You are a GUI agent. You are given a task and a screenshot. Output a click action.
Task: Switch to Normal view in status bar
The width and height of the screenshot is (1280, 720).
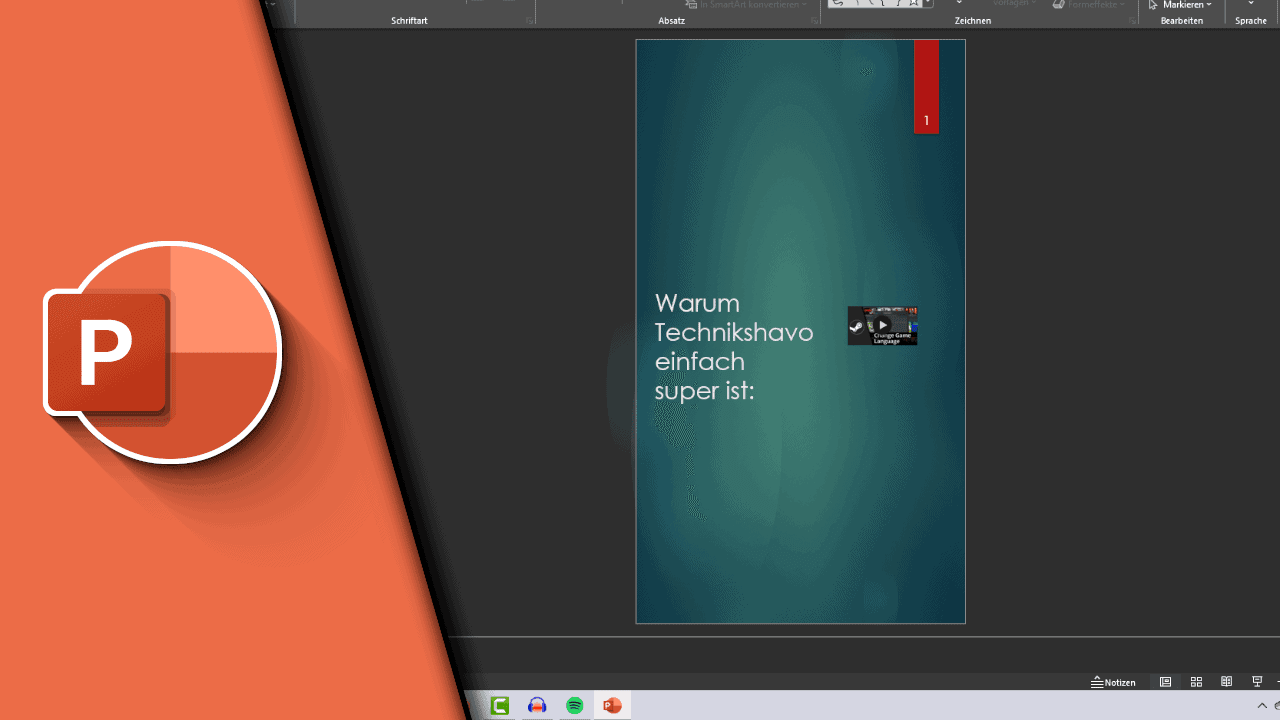(x=1165, y=682)
